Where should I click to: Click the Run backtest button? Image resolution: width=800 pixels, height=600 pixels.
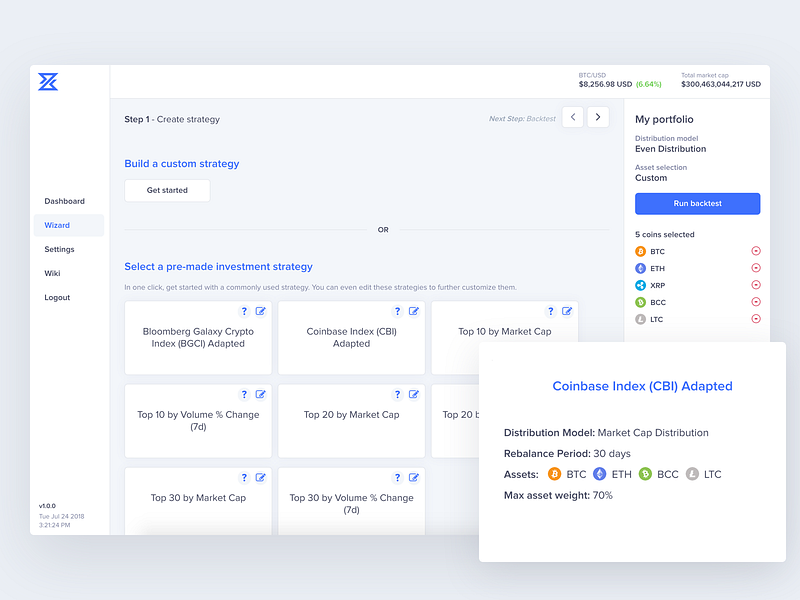point(697,204)
